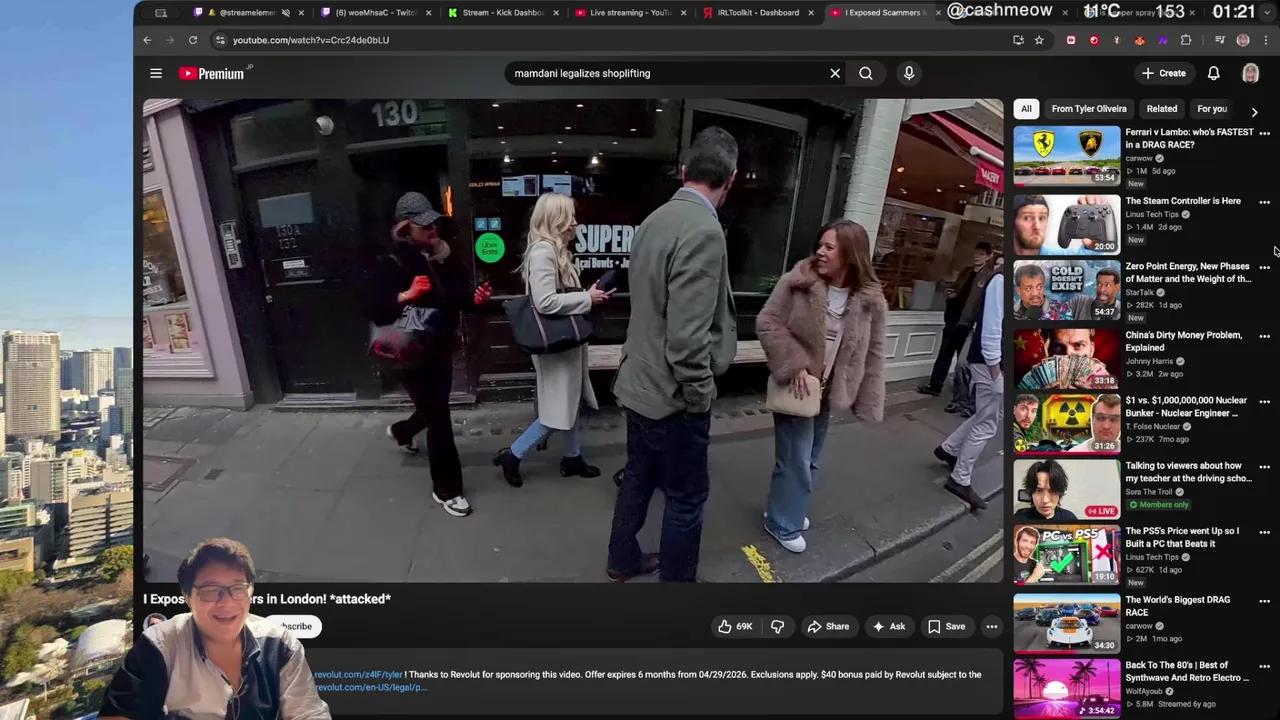Open browser extensions puzzle icon
The image size is (1280, 720).
pos(1186,40)
